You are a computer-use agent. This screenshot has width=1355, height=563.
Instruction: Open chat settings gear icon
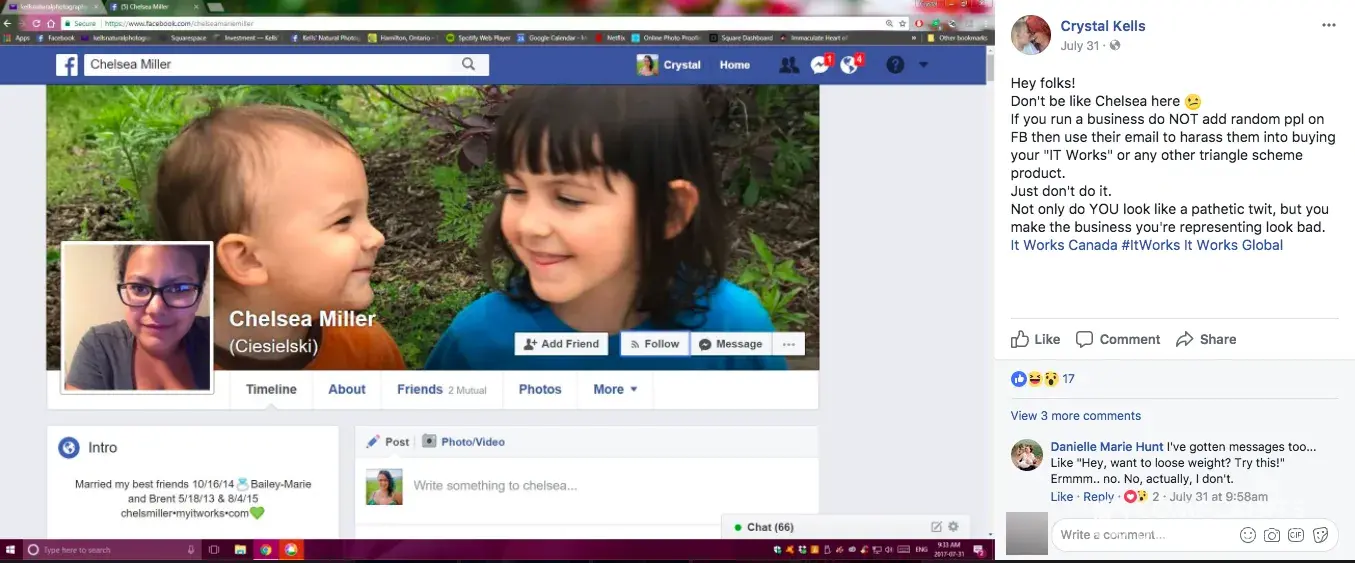[953, 527]
